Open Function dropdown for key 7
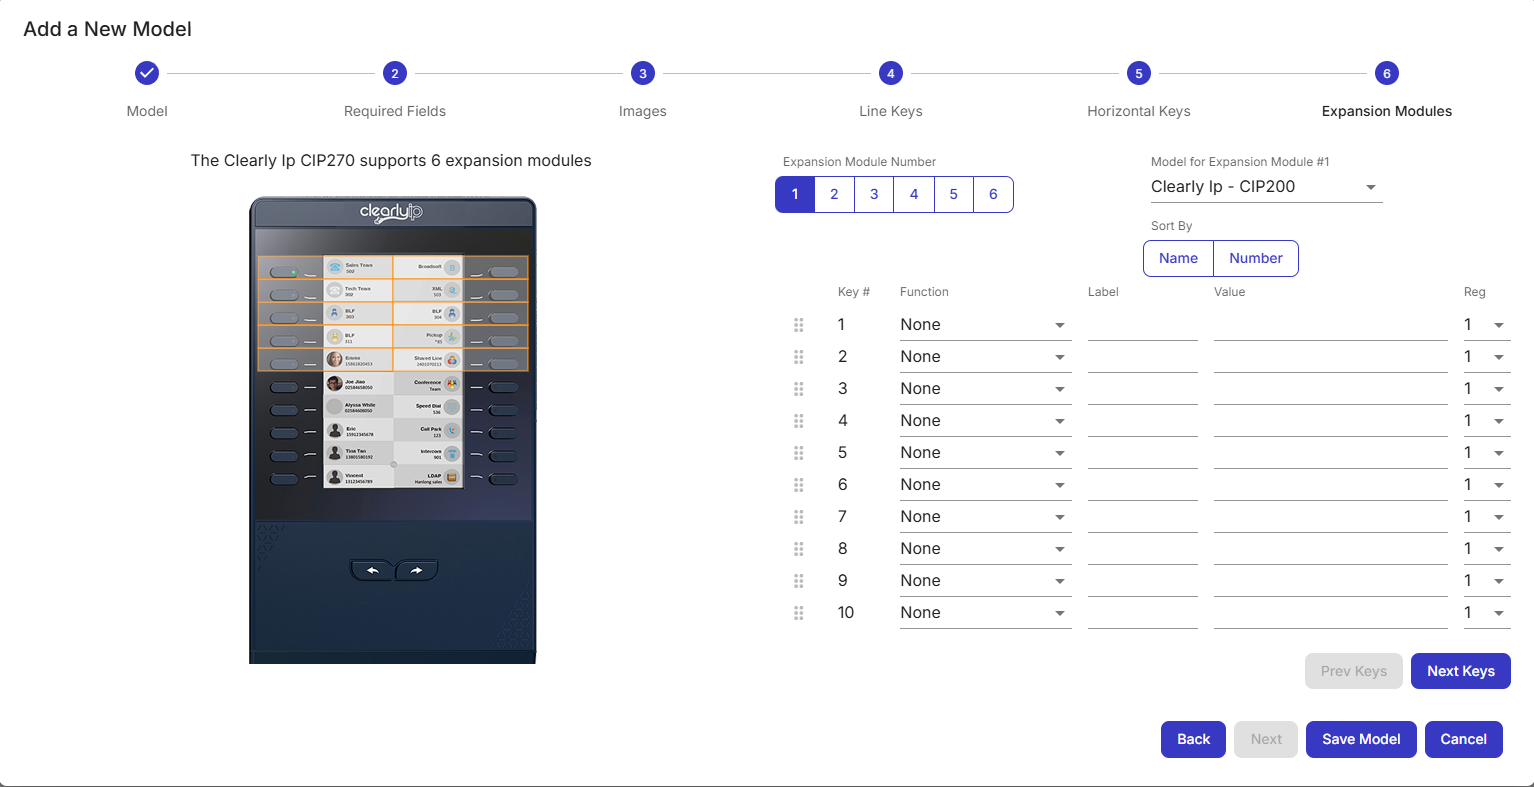 coord(985,517)
